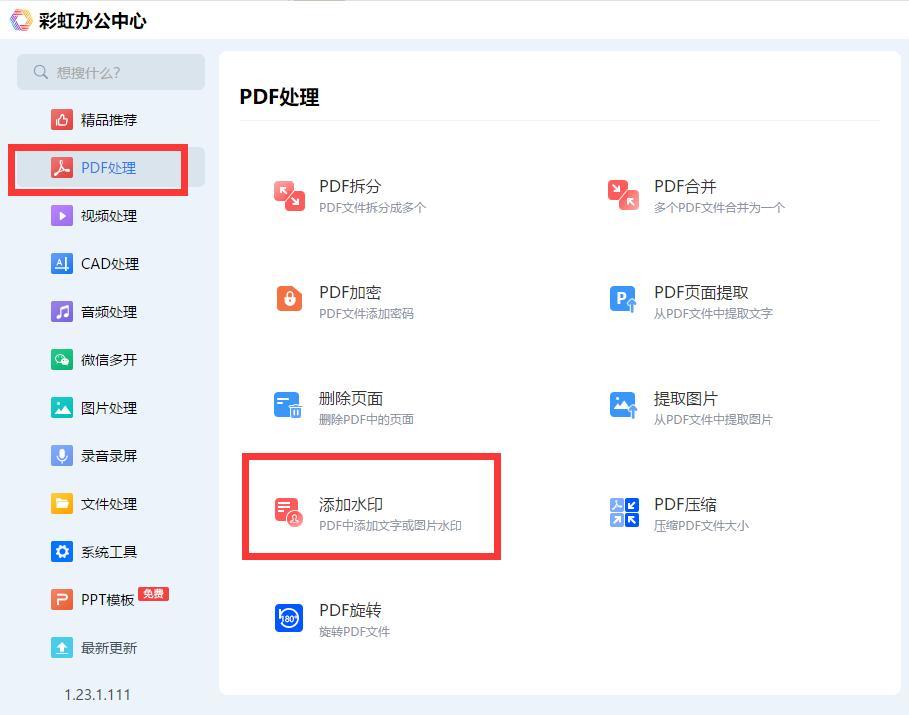Click the 提取图片 image icon
This screenshot has height=715, width=909.
(x=623, y=405)
